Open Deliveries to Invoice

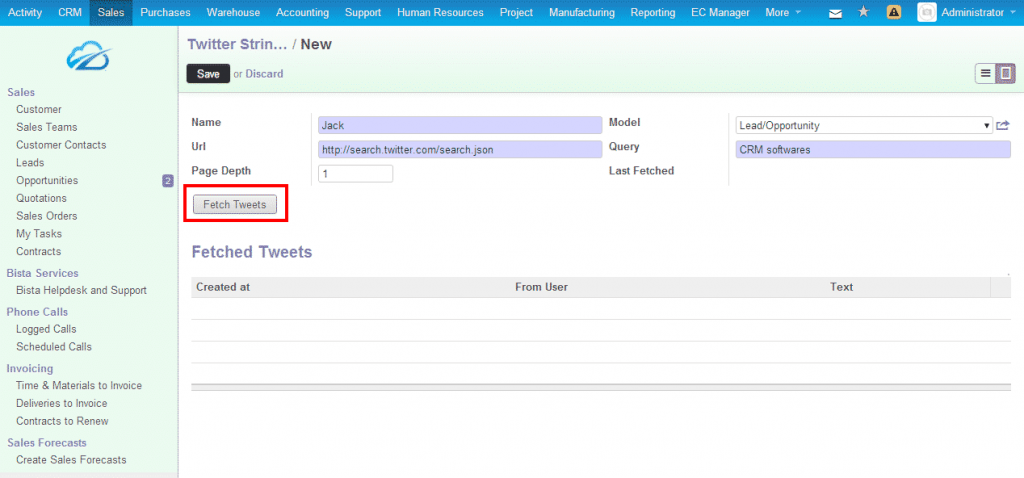pyautogui.click(x=61, y=404)
